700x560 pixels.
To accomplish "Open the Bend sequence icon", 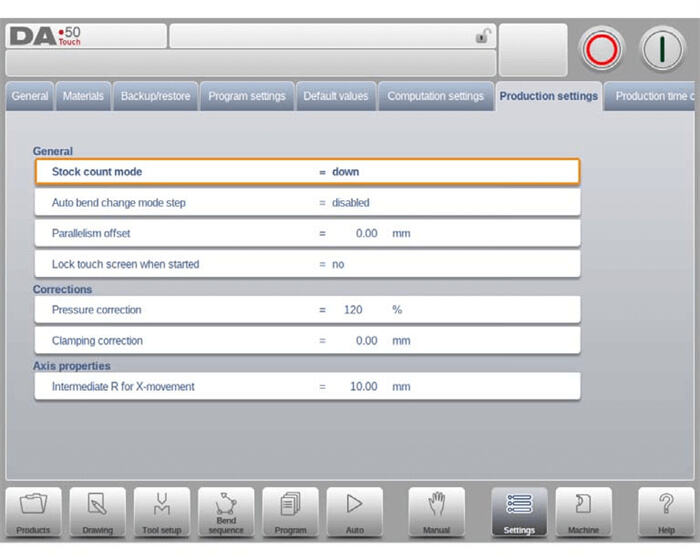I will click(226, 512).
